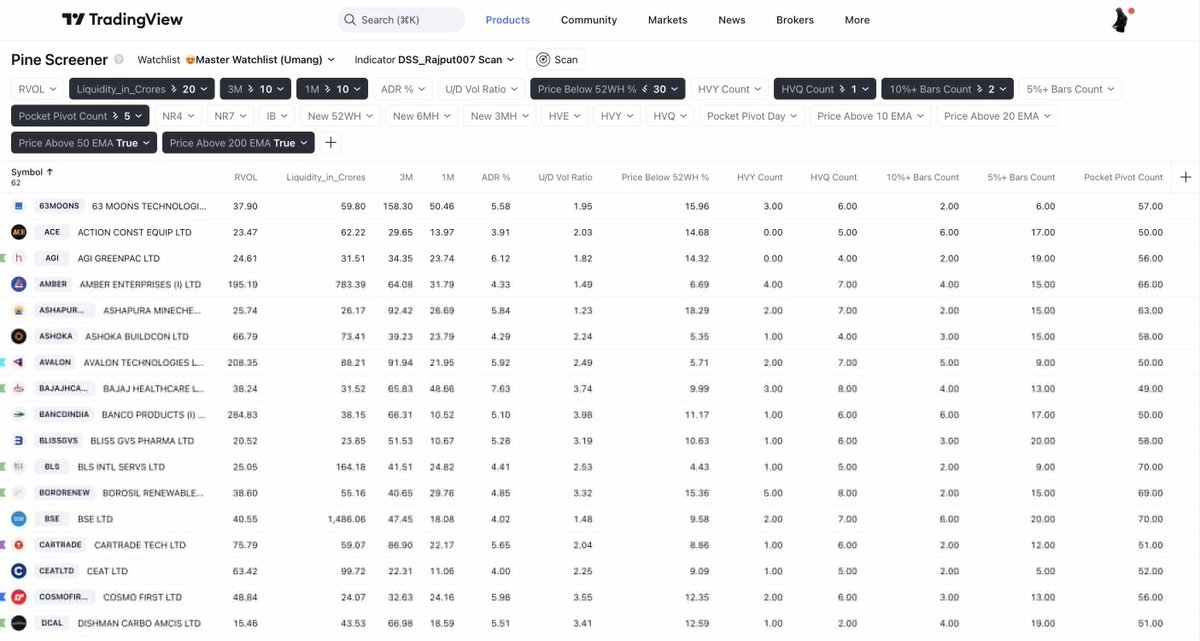
Task: Open the RVOL filter dropdown
Action: 38,89
